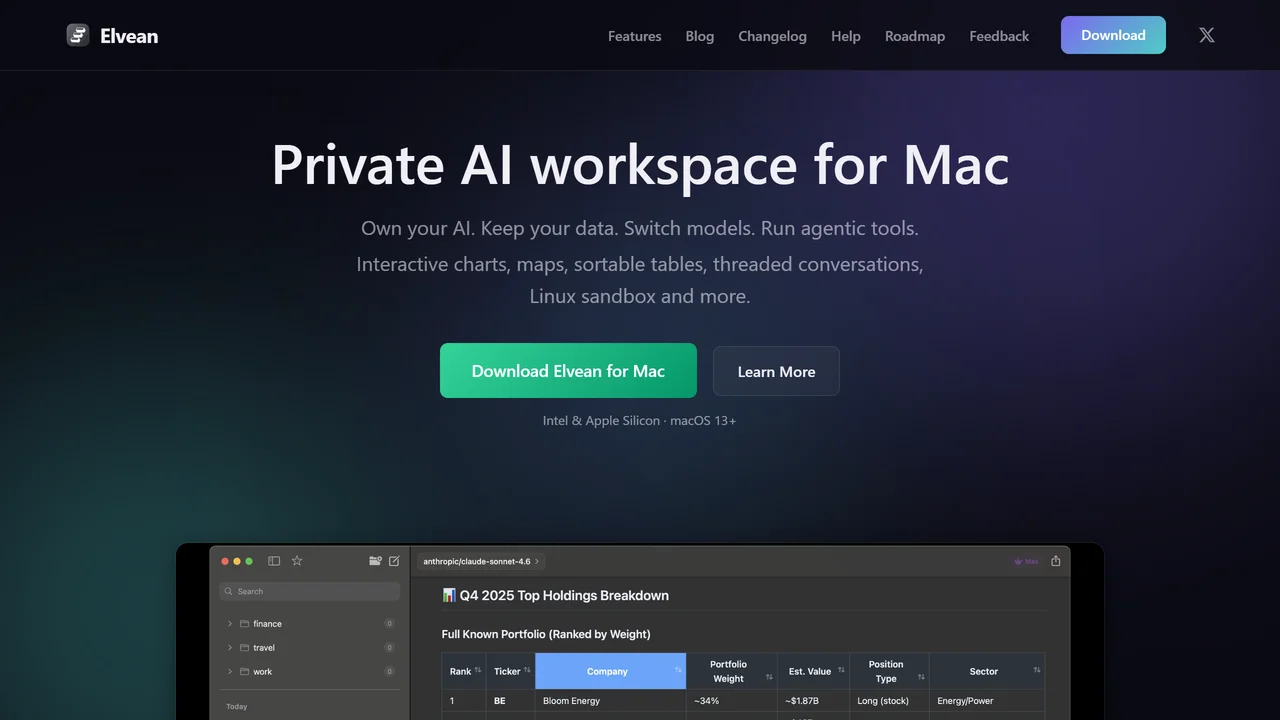Click the Energy/Power sector cell
Viewport: 1280px width, 720px height.
click(x=987, y=701)
